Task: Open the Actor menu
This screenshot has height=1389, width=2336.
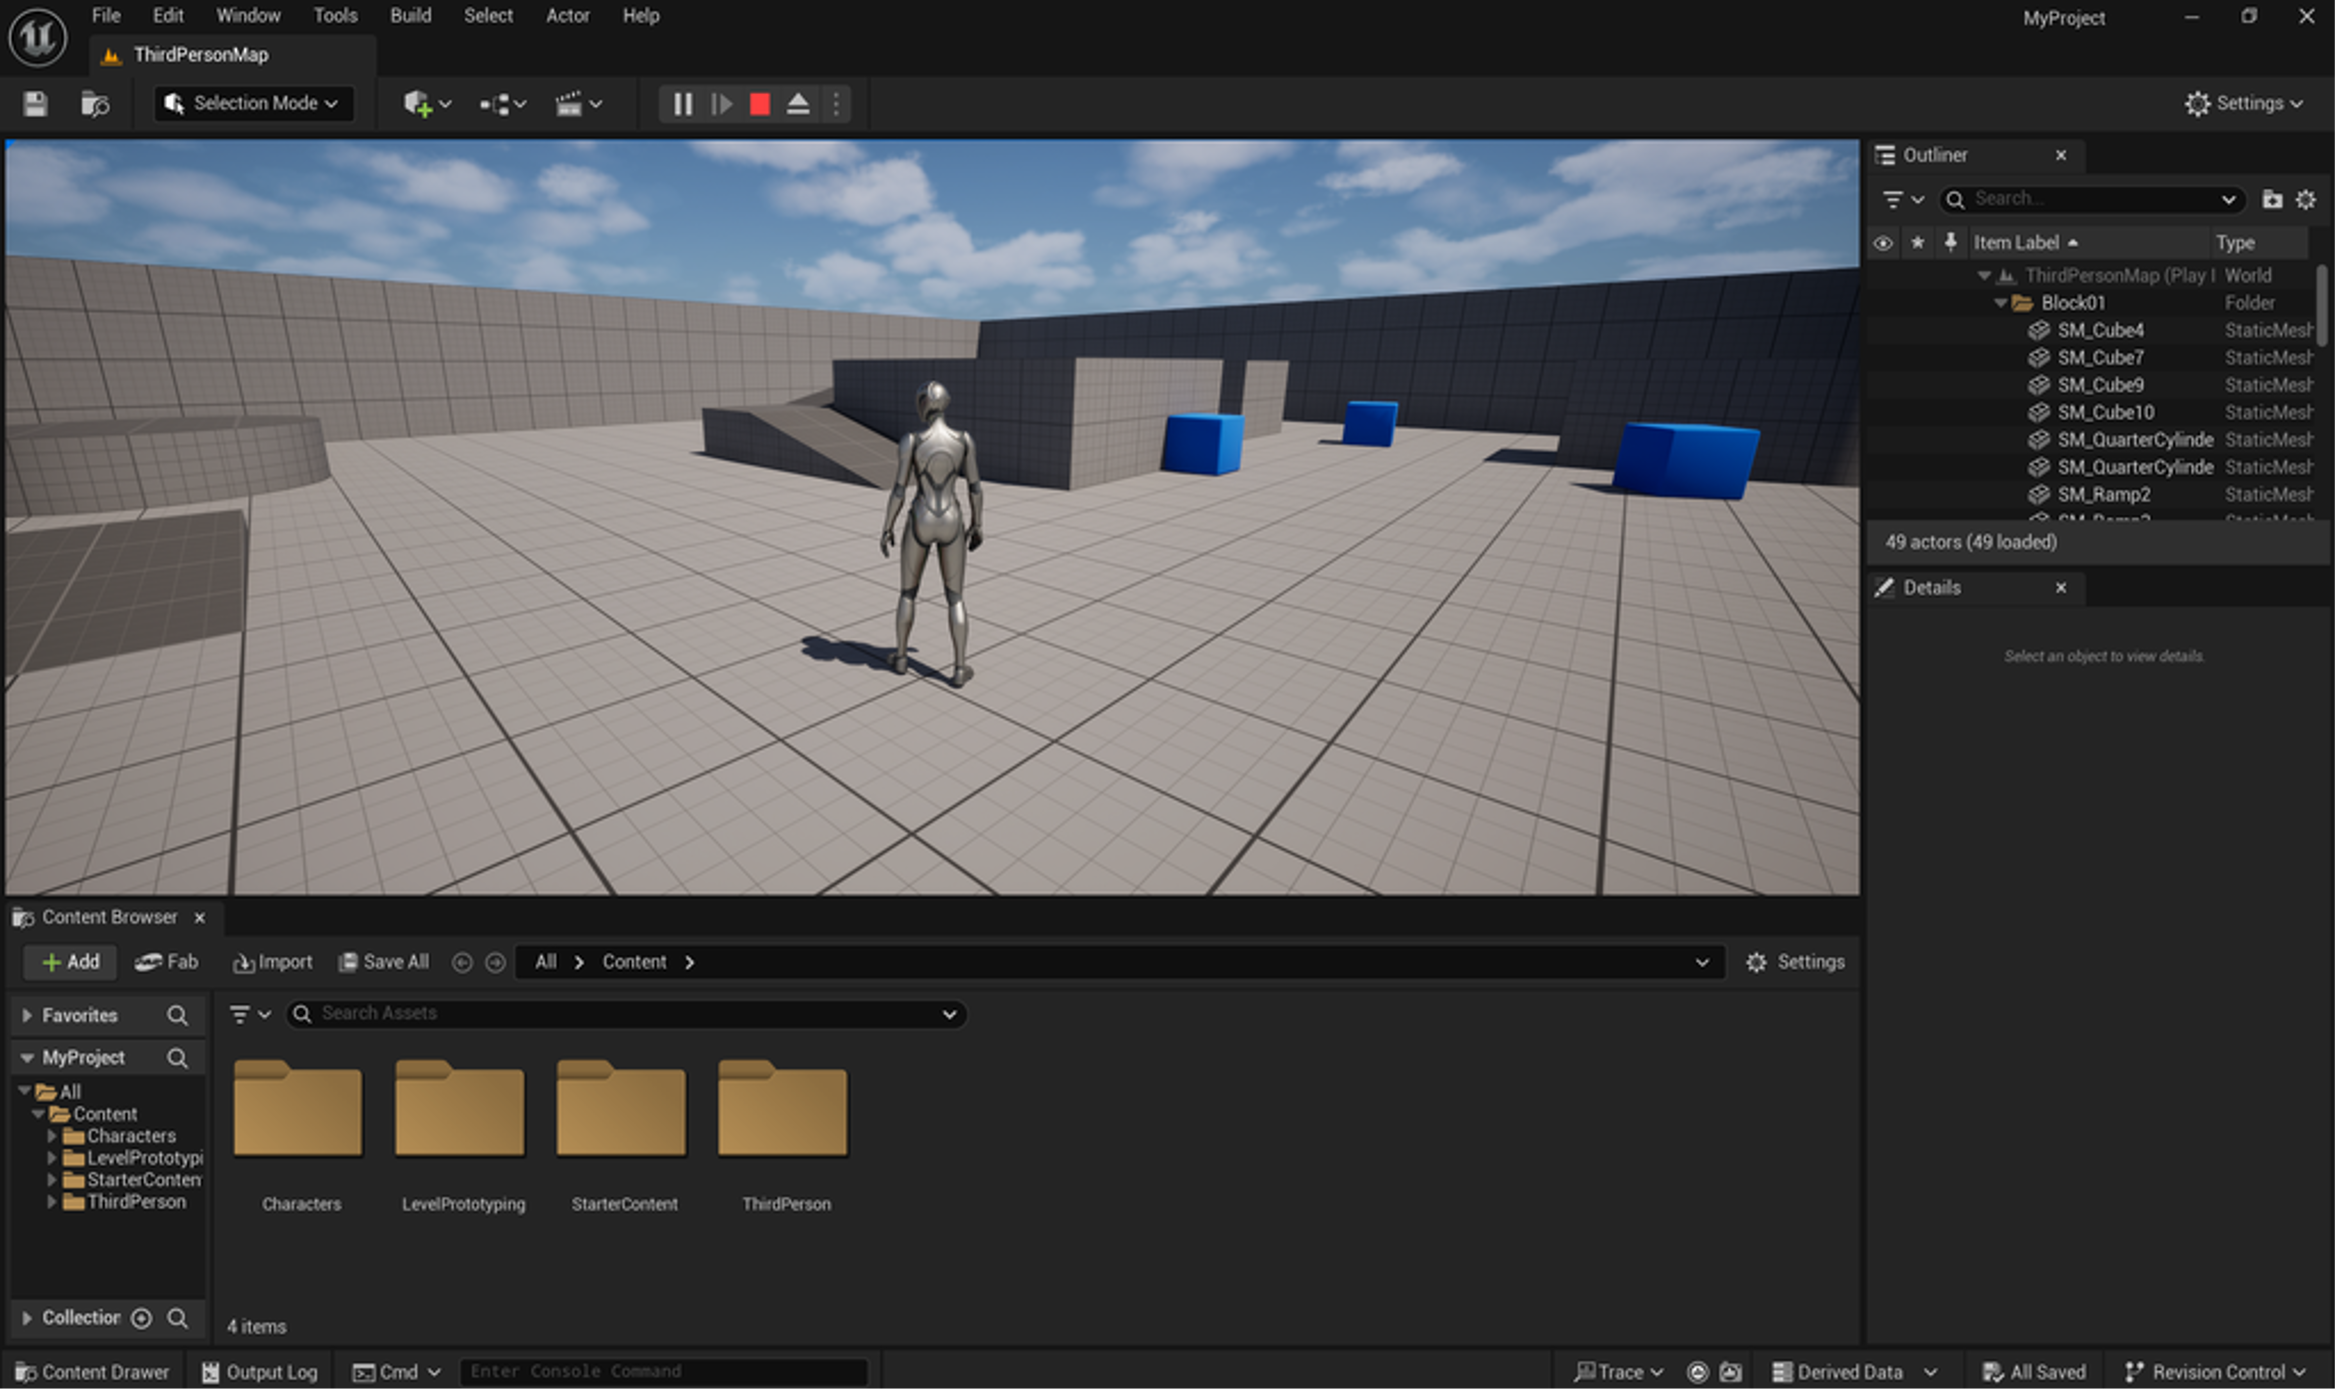Action: click(x=567, y=16)
